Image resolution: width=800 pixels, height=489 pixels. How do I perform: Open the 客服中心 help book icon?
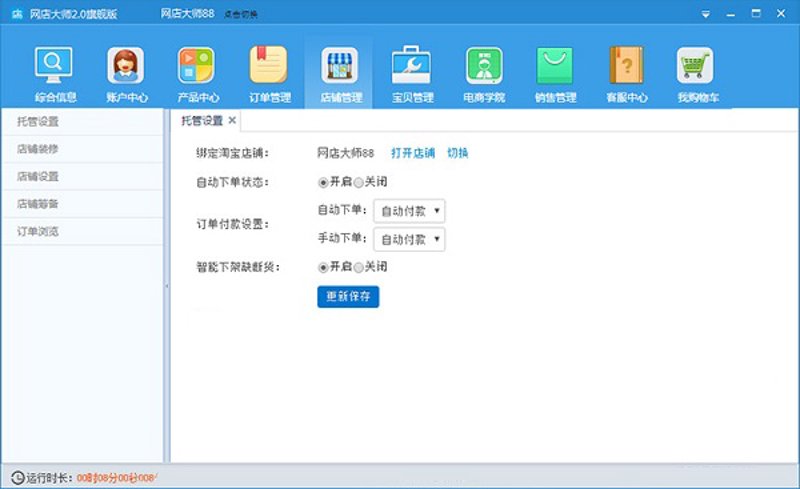coord(627,65)
